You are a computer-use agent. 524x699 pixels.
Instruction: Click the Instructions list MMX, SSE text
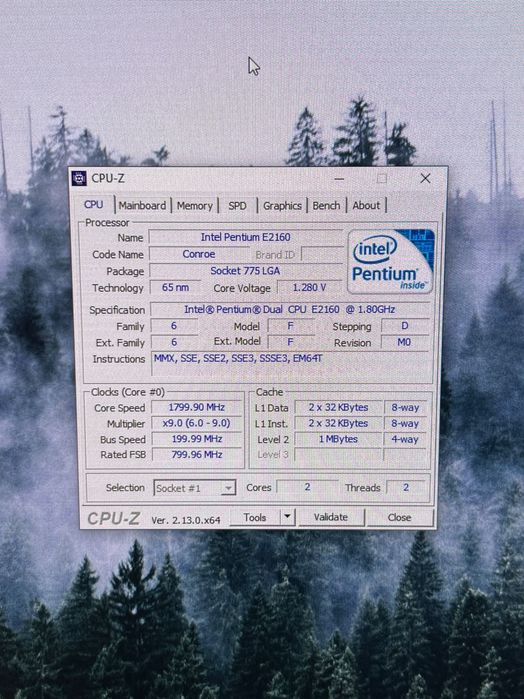[x=238, y=358]
